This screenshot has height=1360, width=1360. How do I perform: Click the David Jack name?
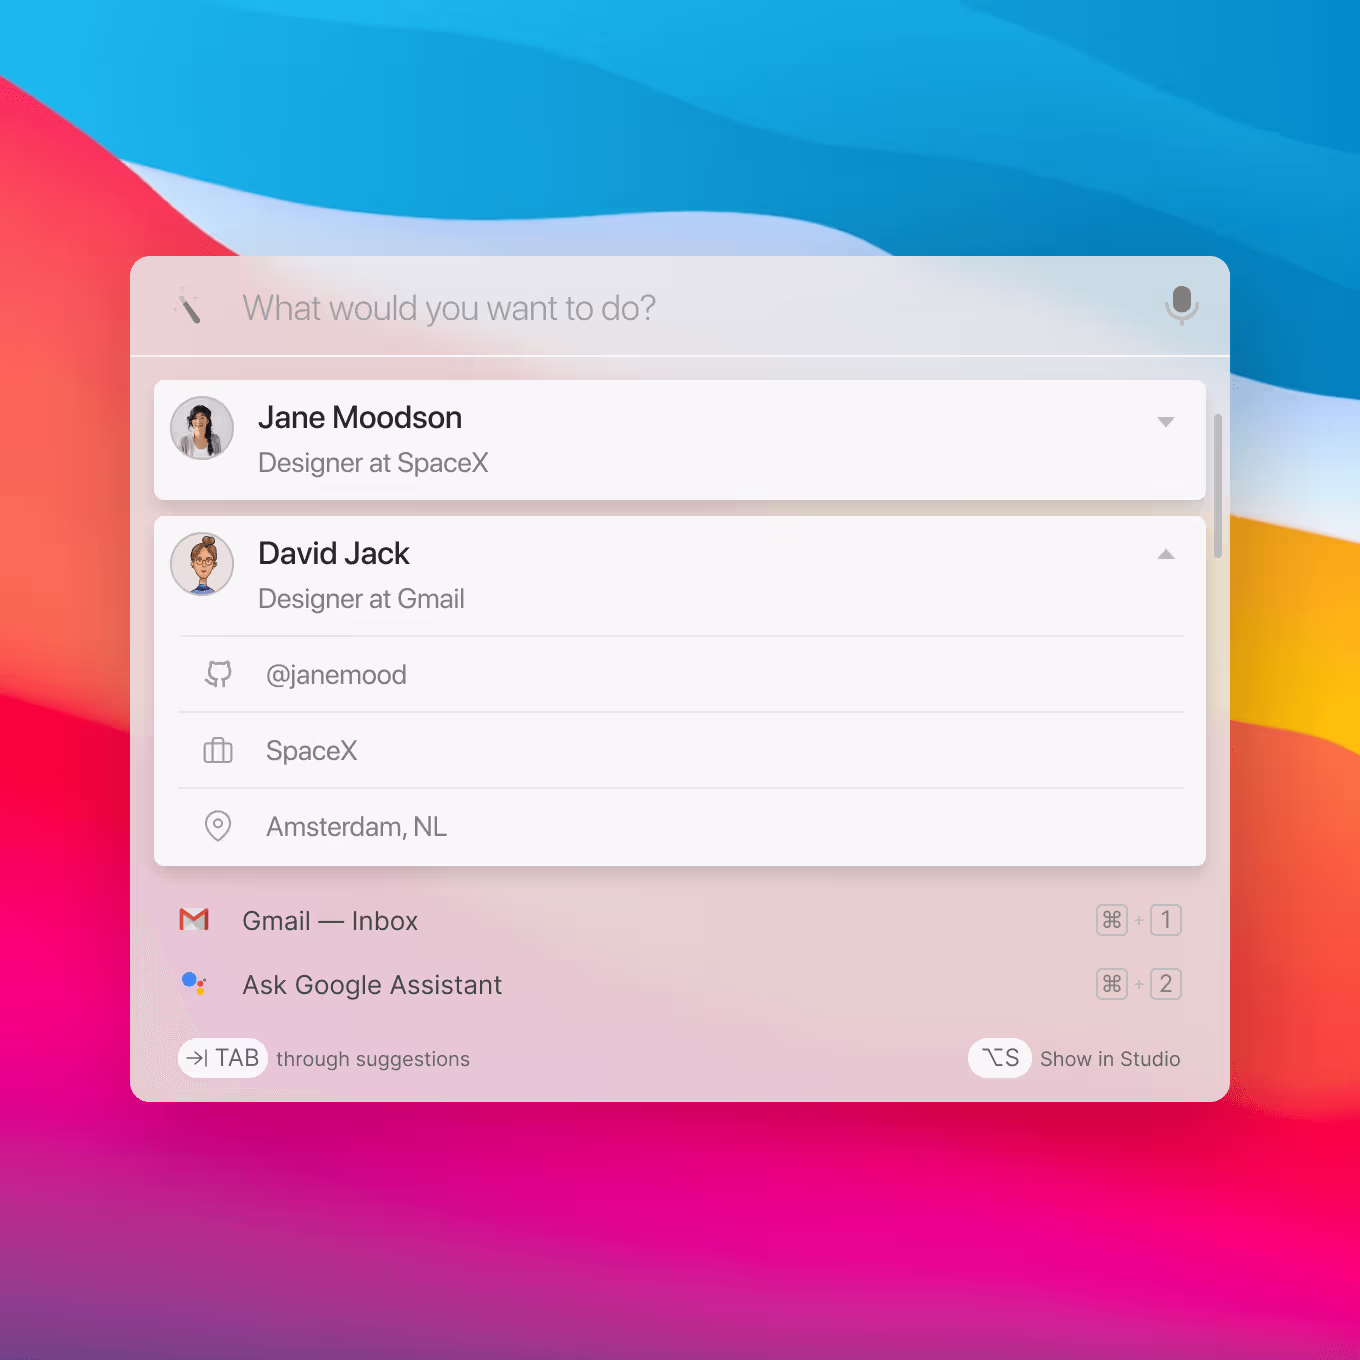[x=334, y=553]
